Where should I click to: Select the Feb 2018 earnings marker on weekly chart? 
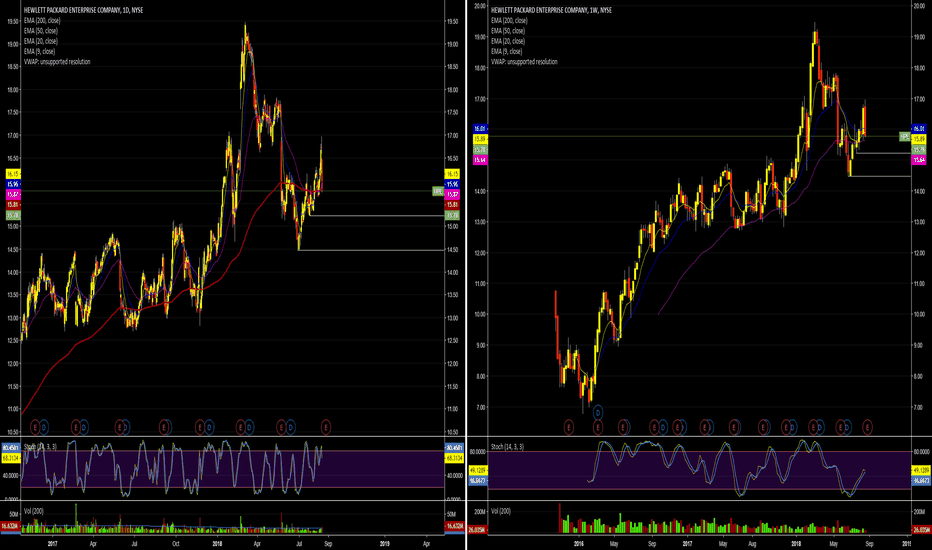813,427
